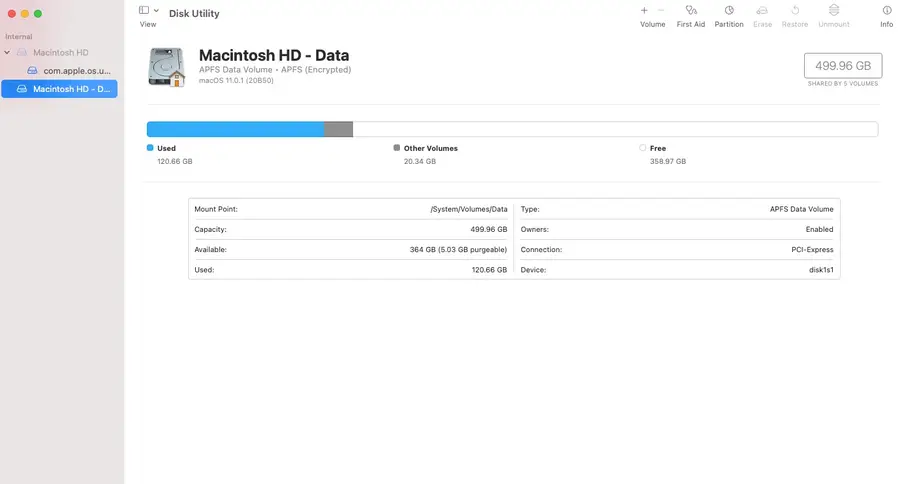Select Macintosh HD in sidebar
The height and width of the screenshot is (484, 900).
coord(60,52)
